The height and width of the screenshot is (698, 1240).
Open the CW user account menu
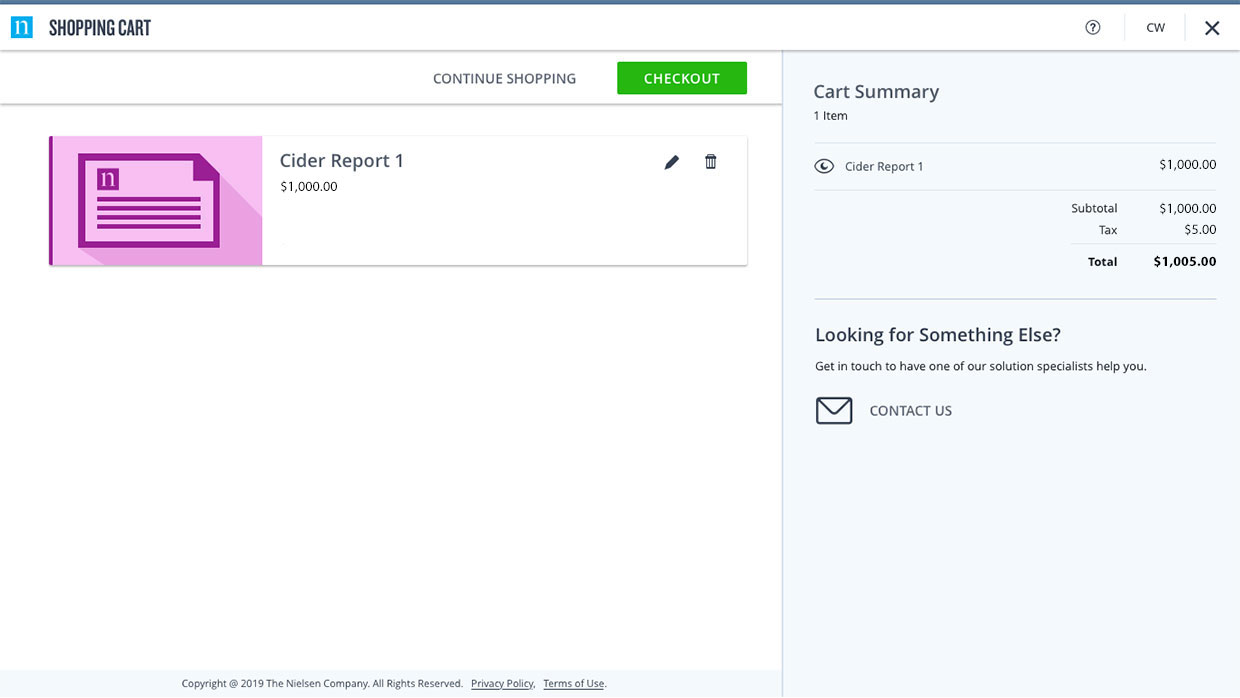point(1156,28)
